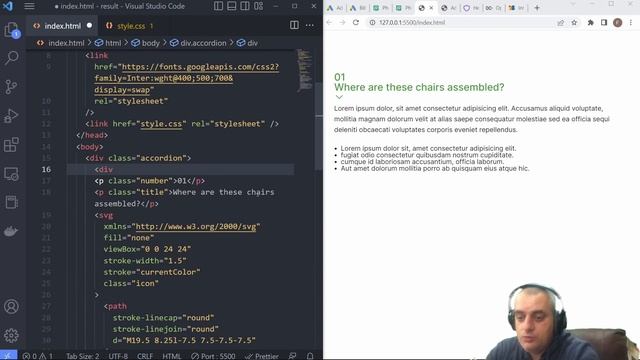This screenshot has width=640, height=360.
Task: Open the feedback icon in status bar
Action: [293, 356]
